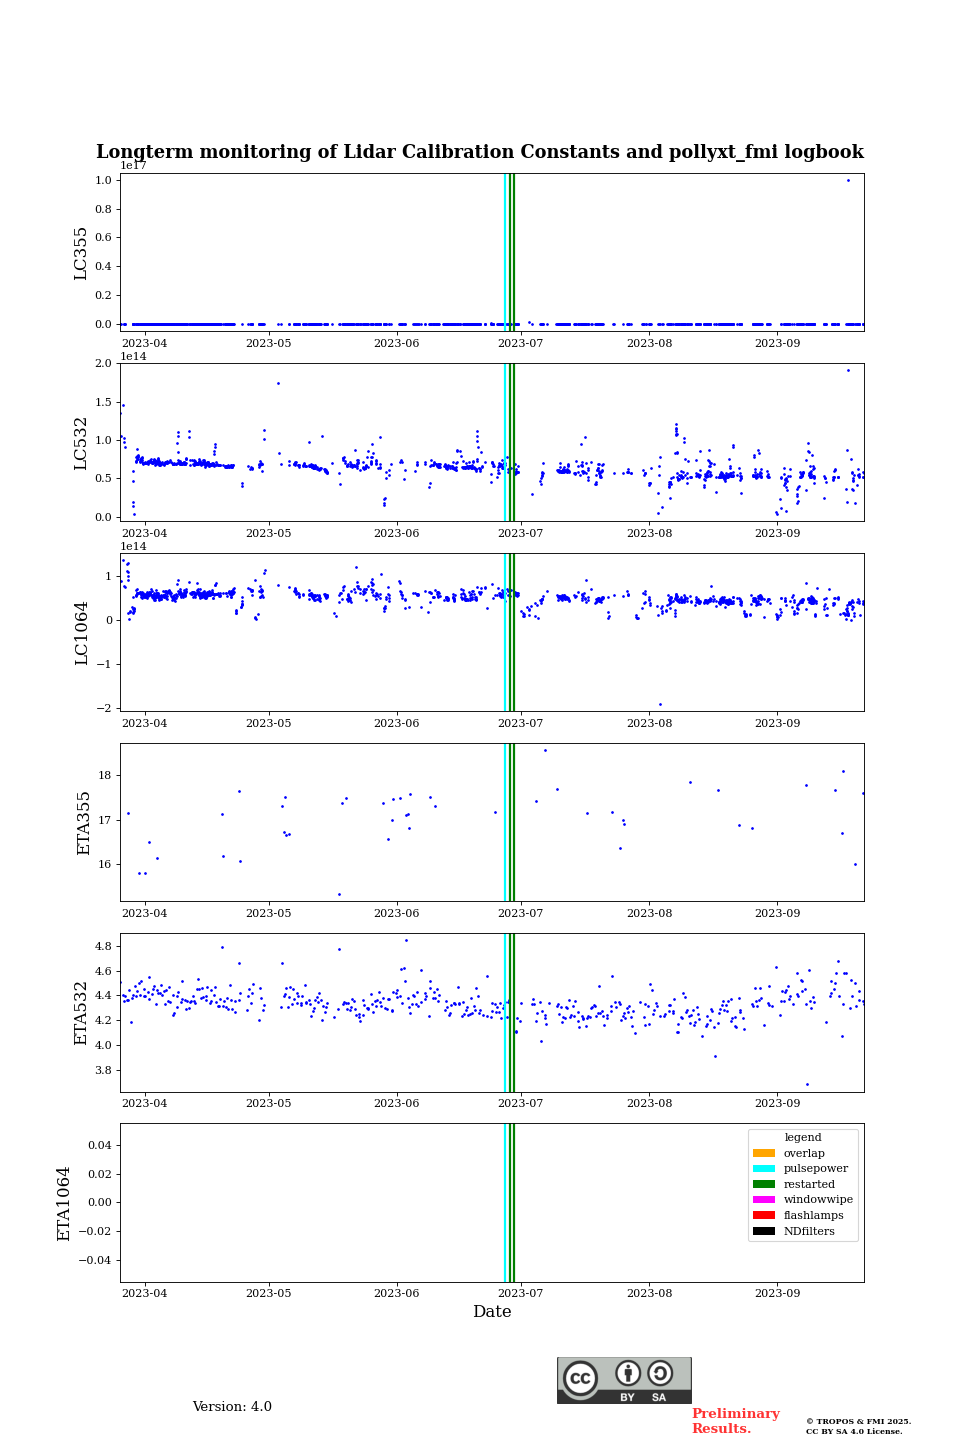The height and width of the screenshot is (1440, 960).
Task: Click the black NDfilters legend swatch
Action: (x=764, y=1231)
